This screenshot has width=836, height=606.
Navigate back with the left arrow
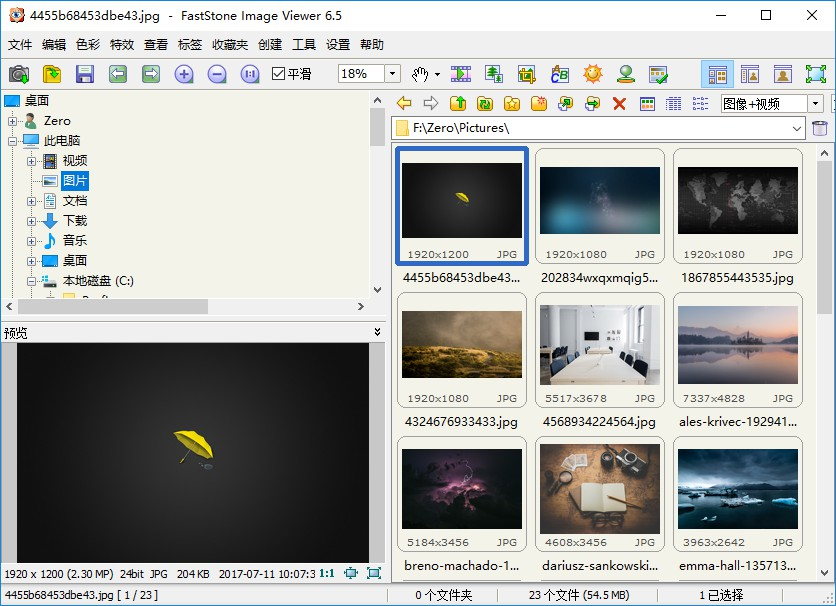coord(404,103)
